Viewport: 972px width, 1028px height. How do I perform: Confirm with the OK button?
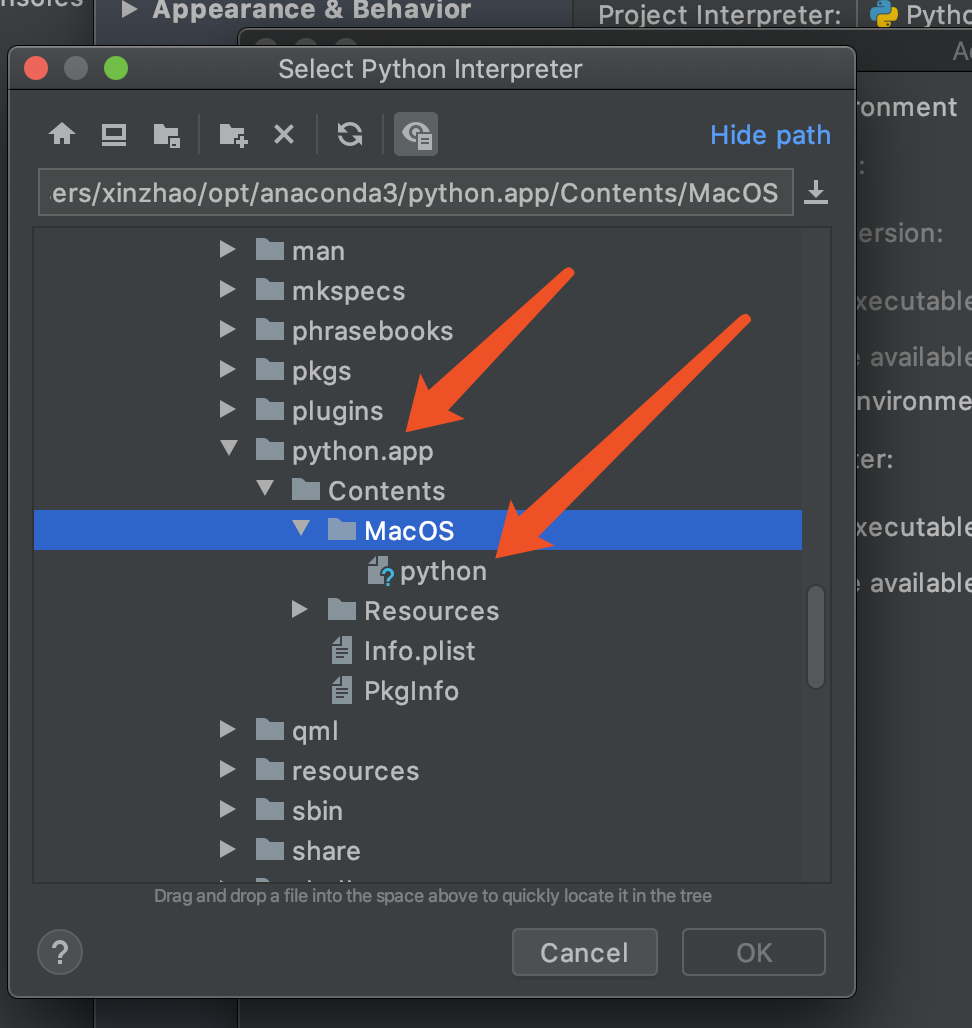click(754, 952)
